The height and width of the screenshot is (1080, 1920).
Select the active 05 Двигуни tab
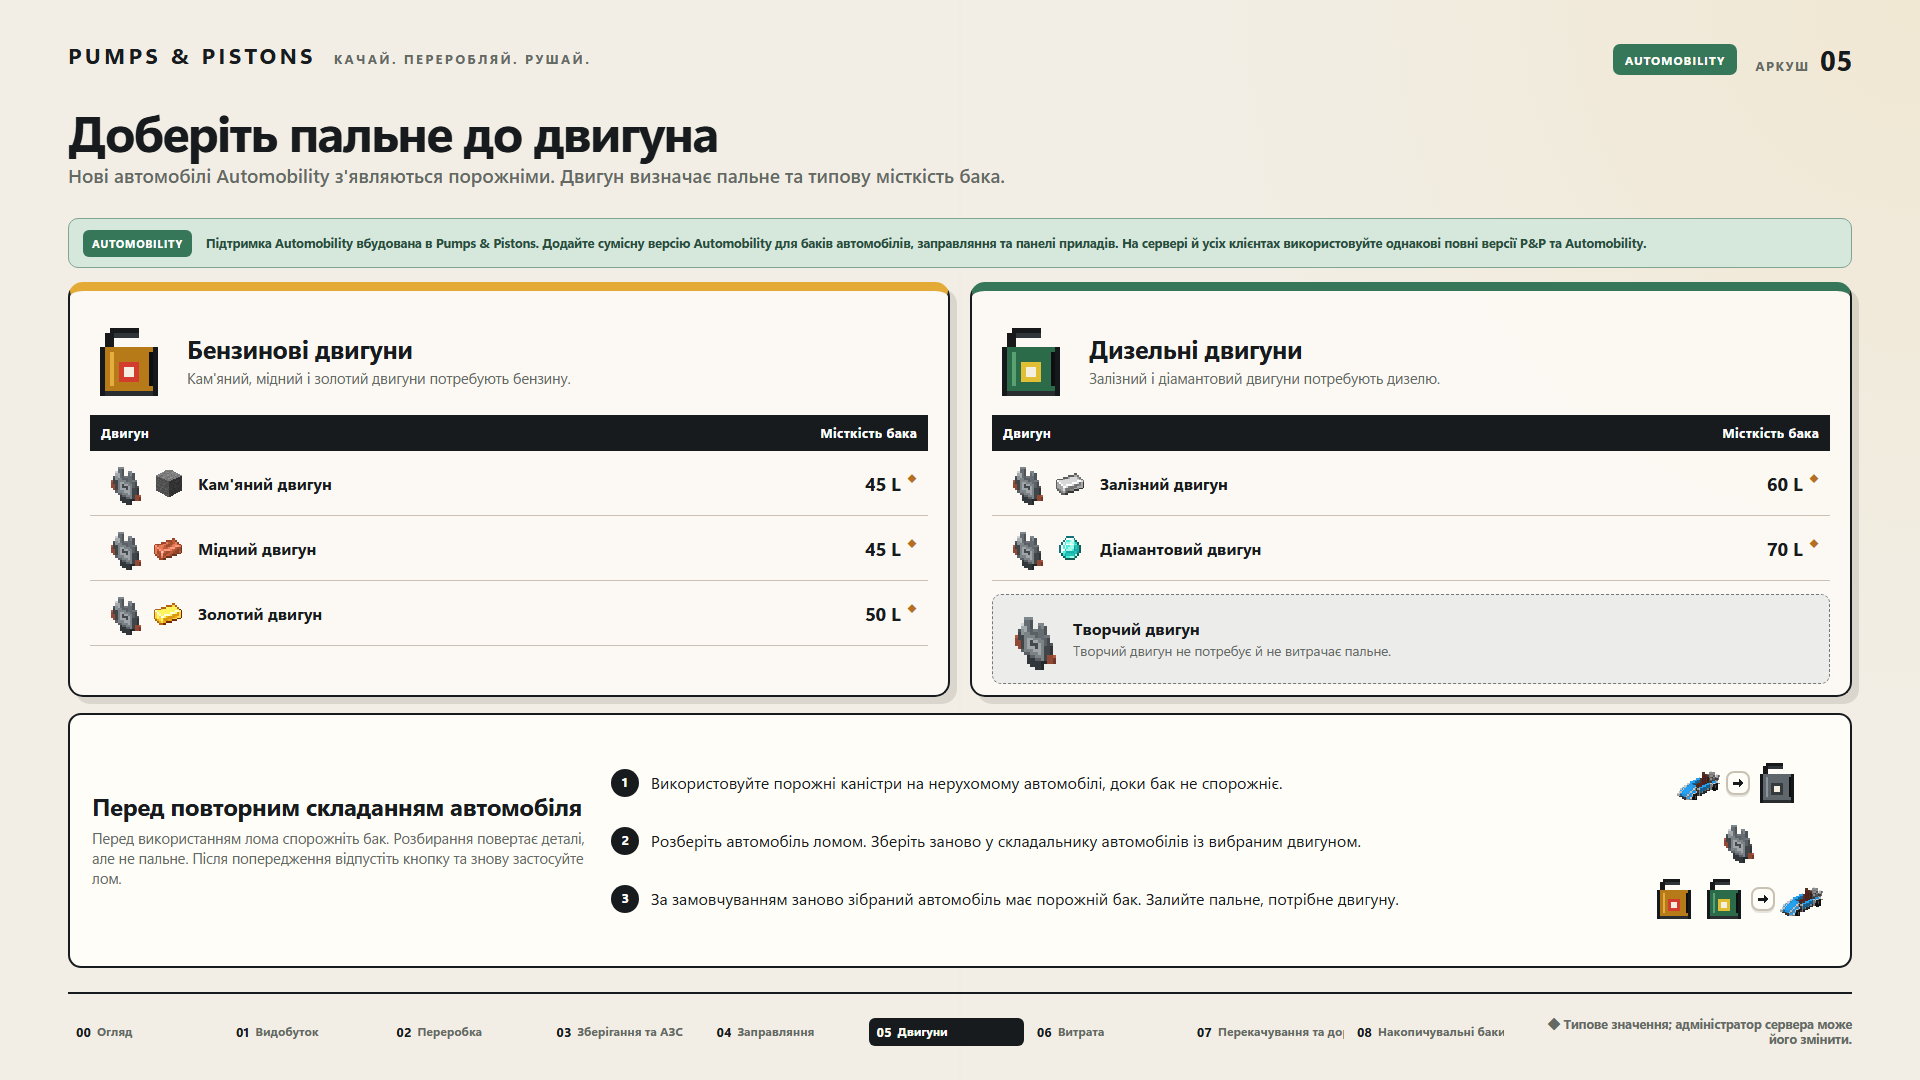[x=946, y=1032]
